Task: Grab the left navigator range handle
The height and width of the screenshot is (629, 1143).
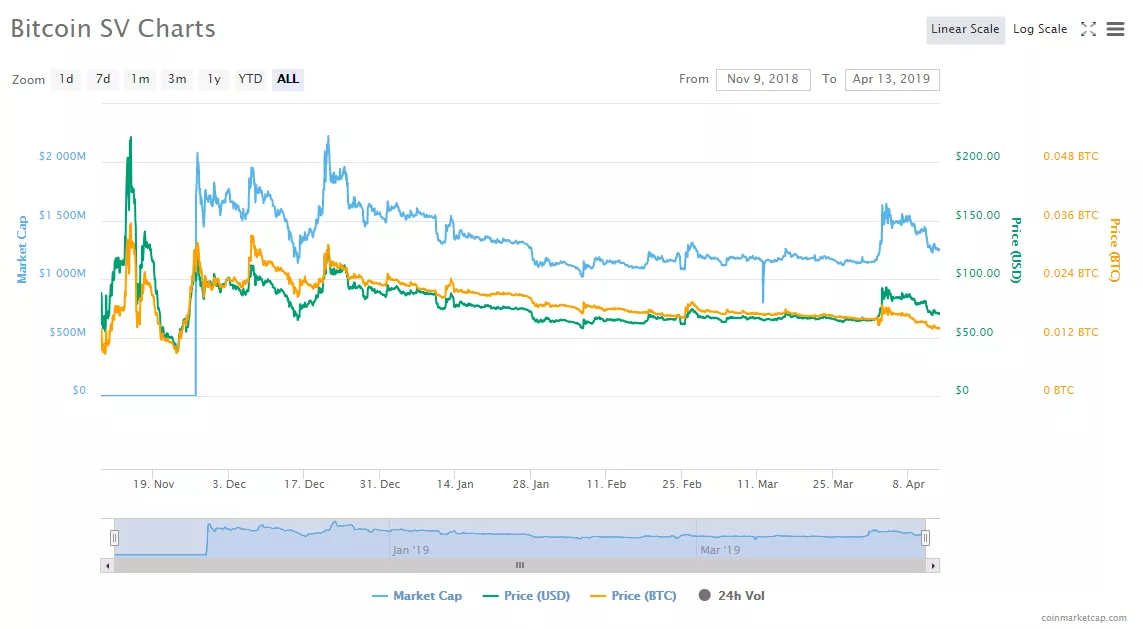Action: tap(114, 538)
